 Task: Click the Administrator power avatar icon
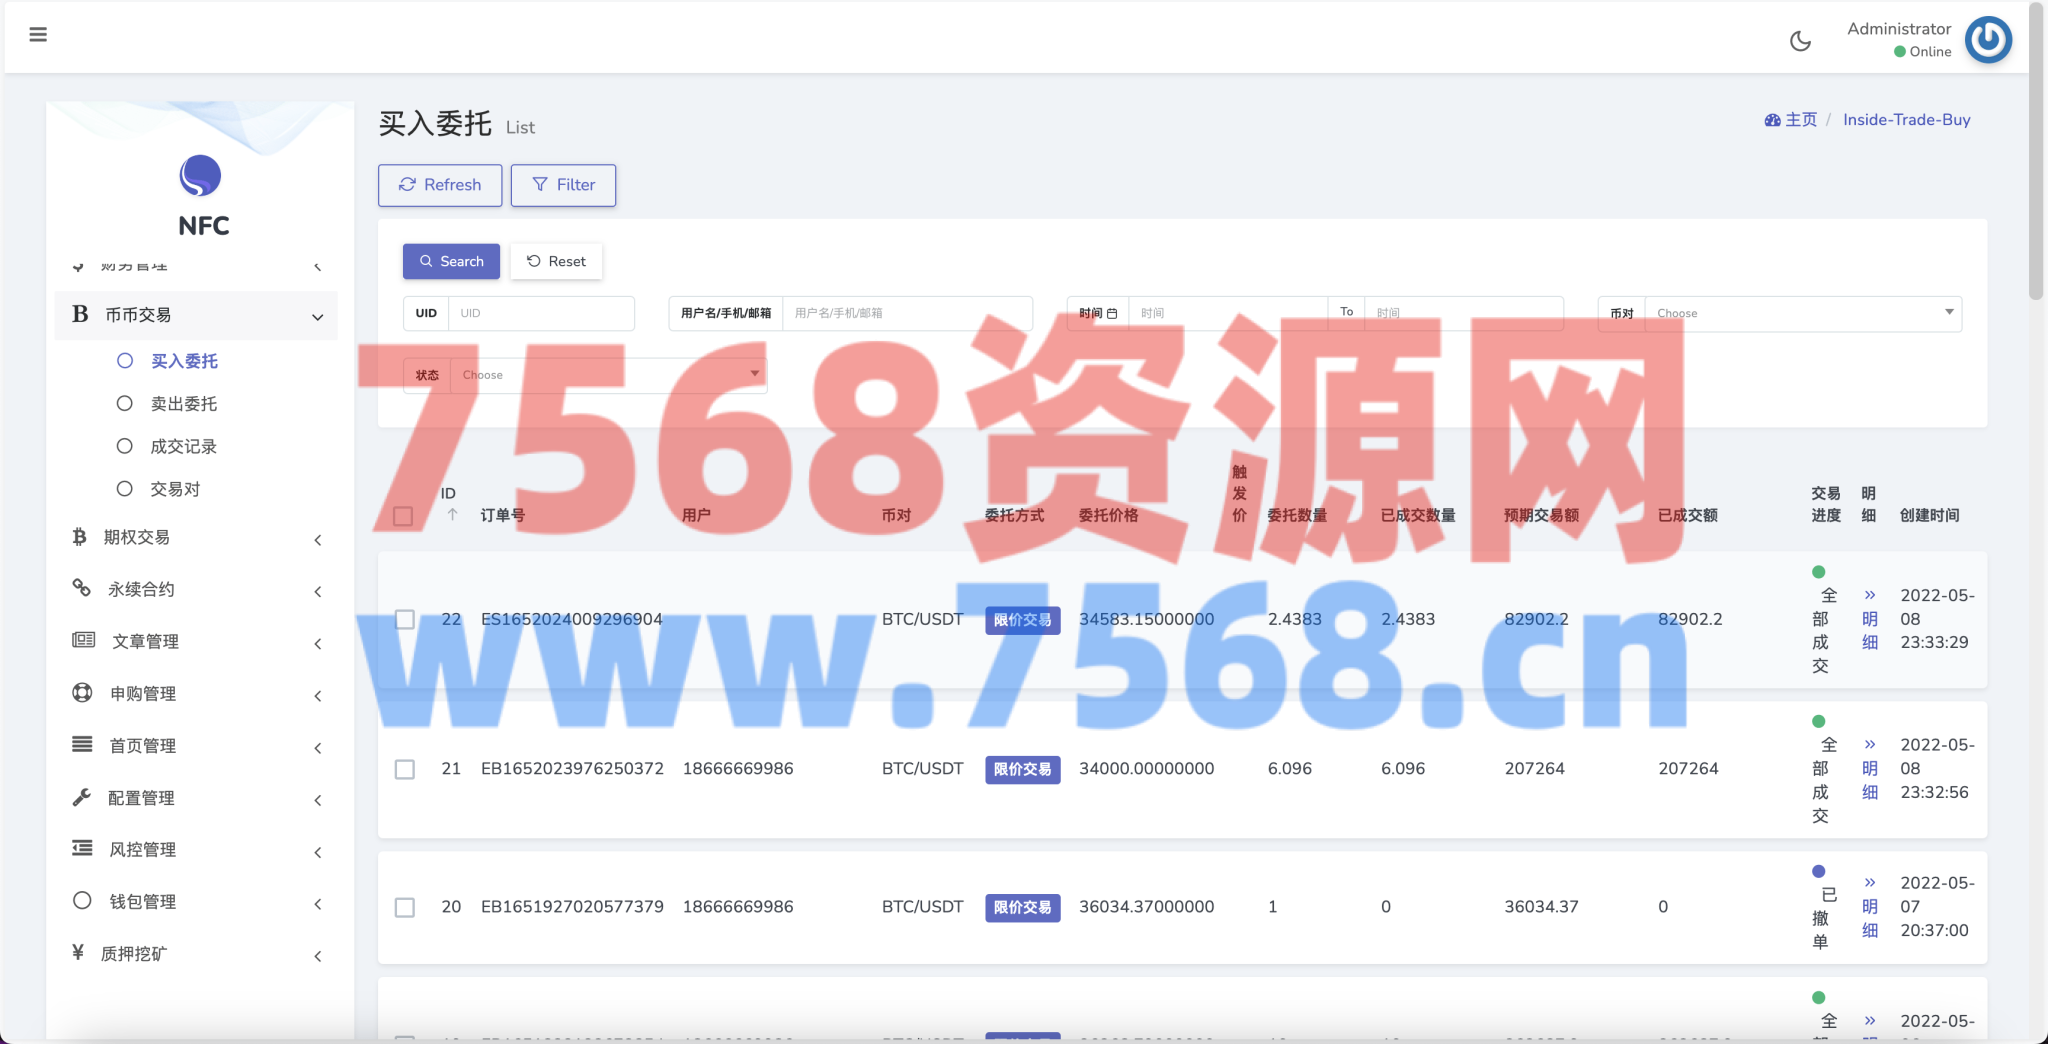1988,40
